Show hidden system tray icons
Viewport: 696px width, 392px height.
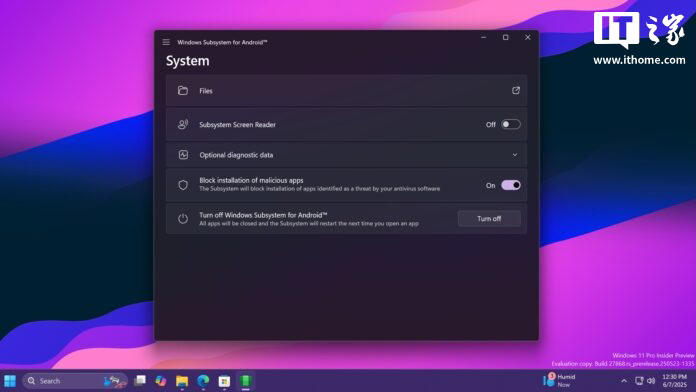tap(624, 381)
